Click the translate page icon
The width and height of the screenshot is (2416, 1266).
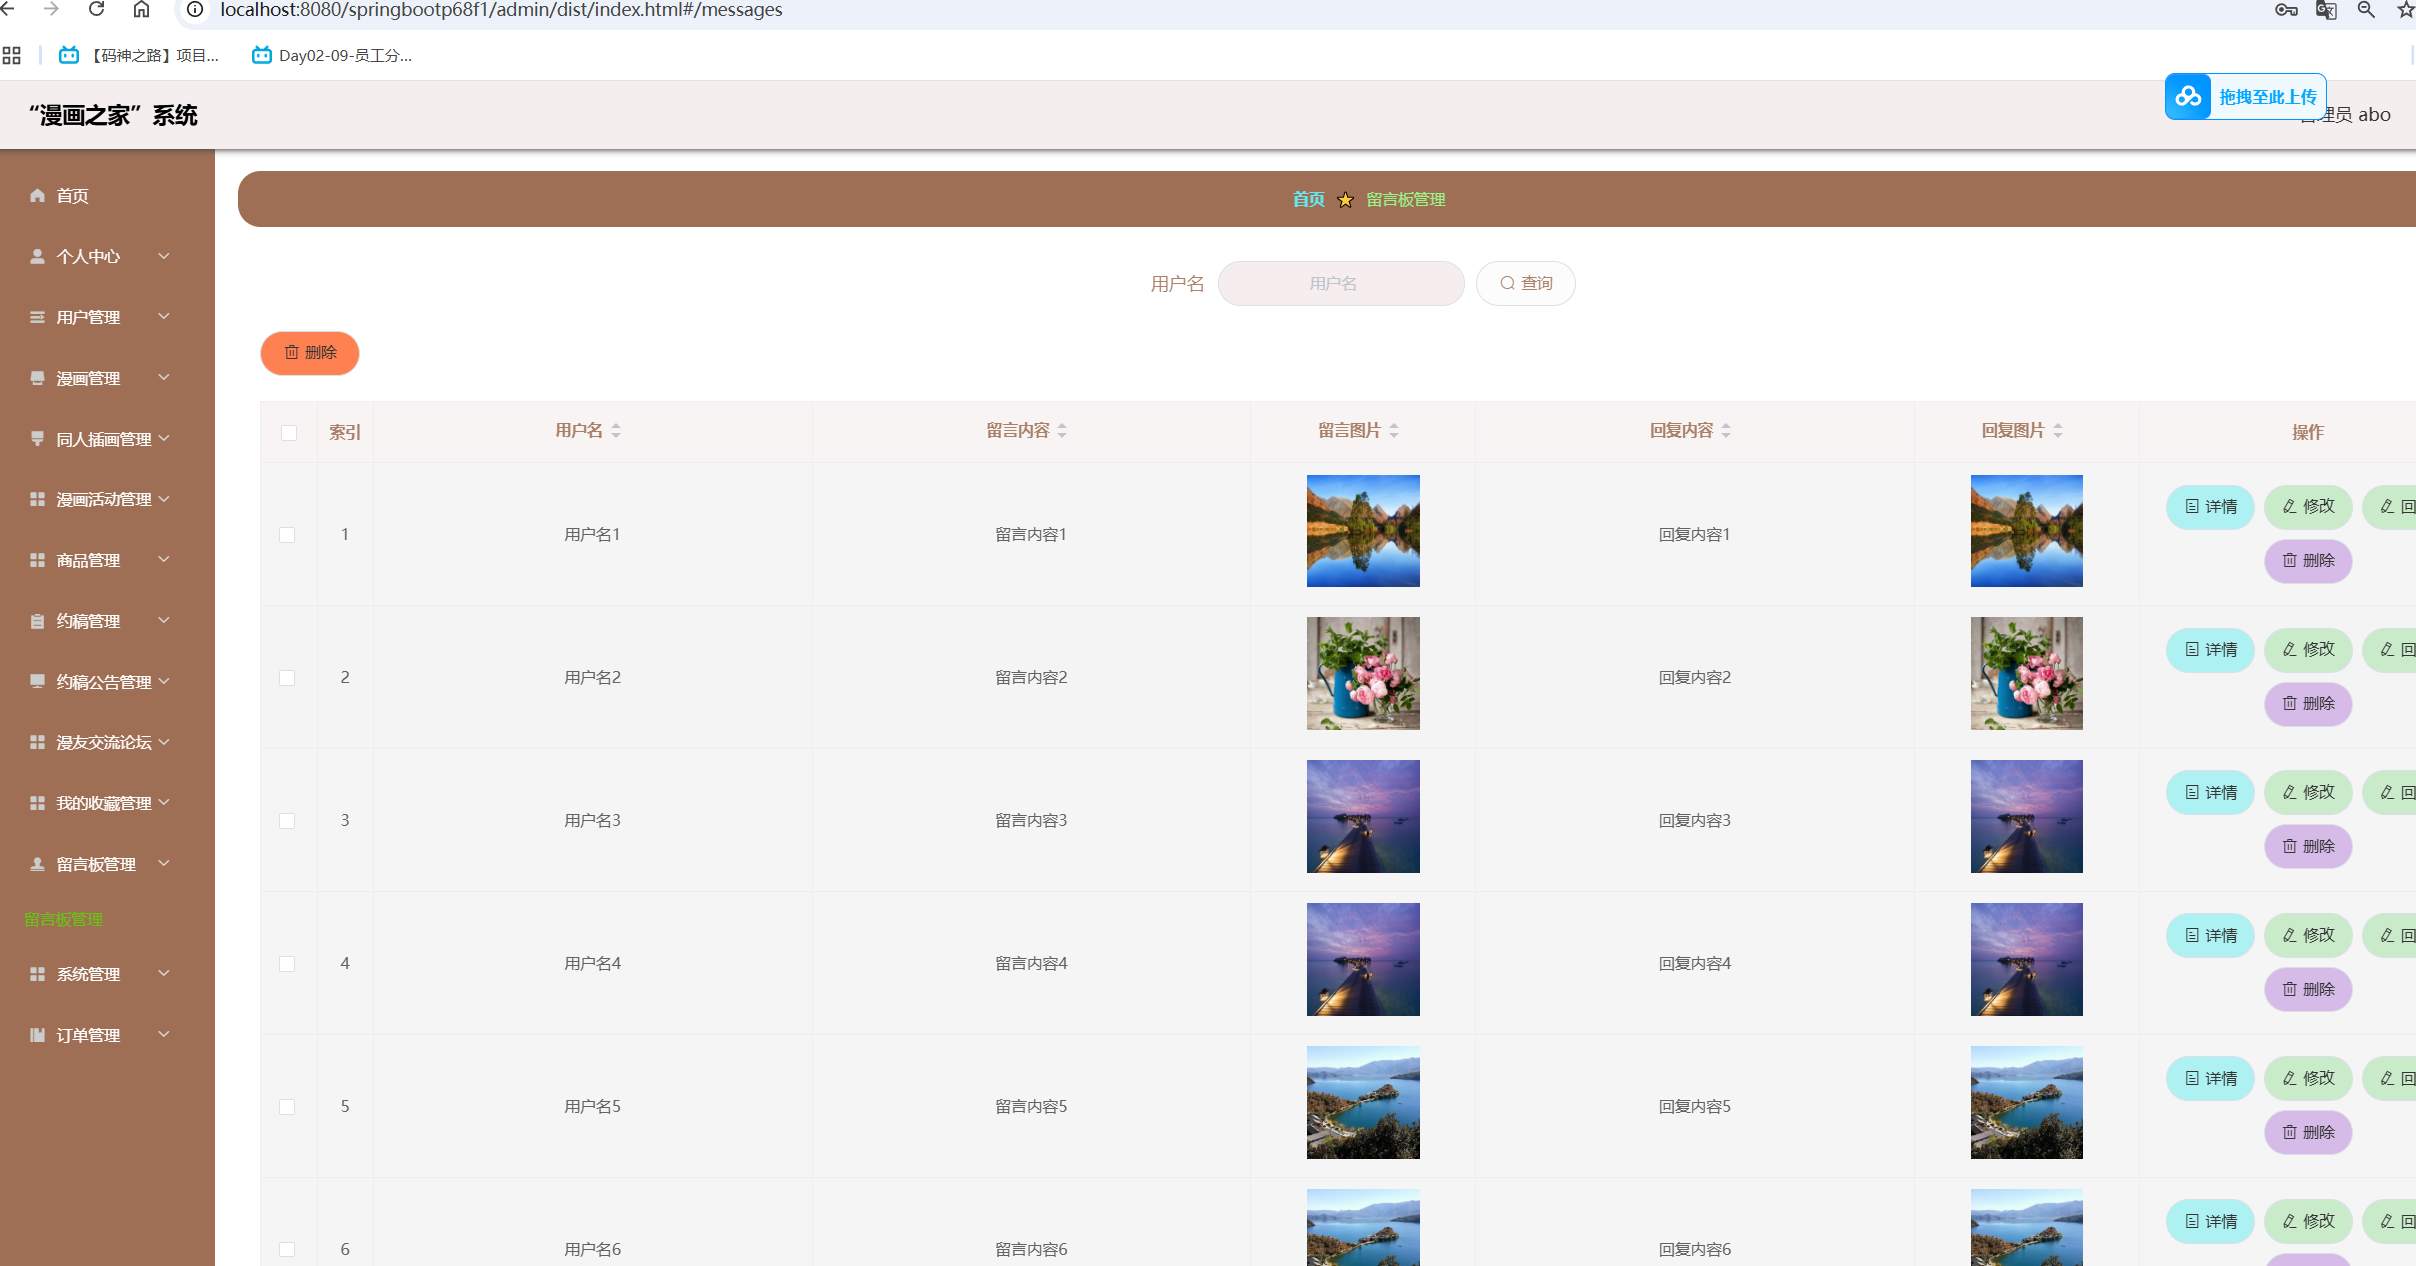[2326, 10]
